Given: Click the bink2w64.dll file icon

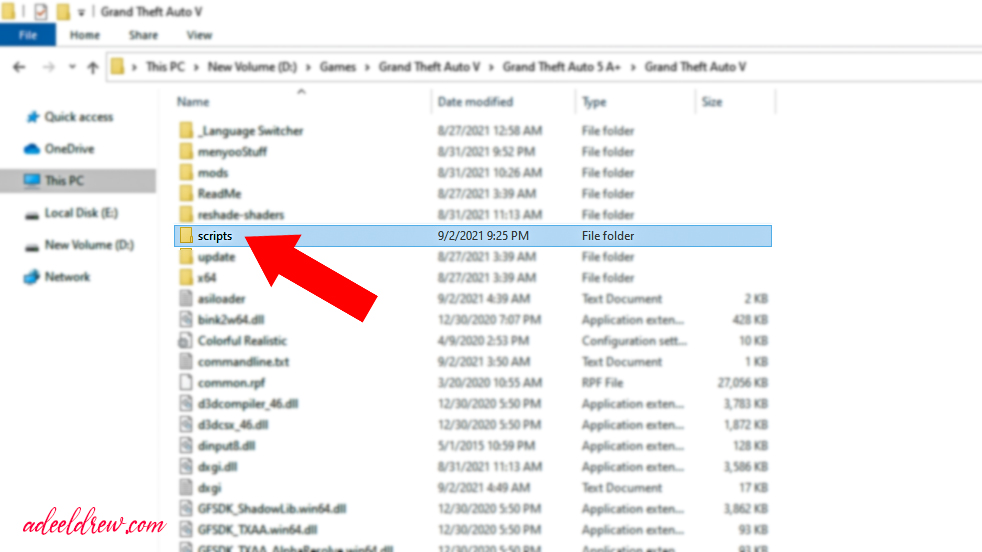Looking at the screenshot, I should [x=185, y=320].
